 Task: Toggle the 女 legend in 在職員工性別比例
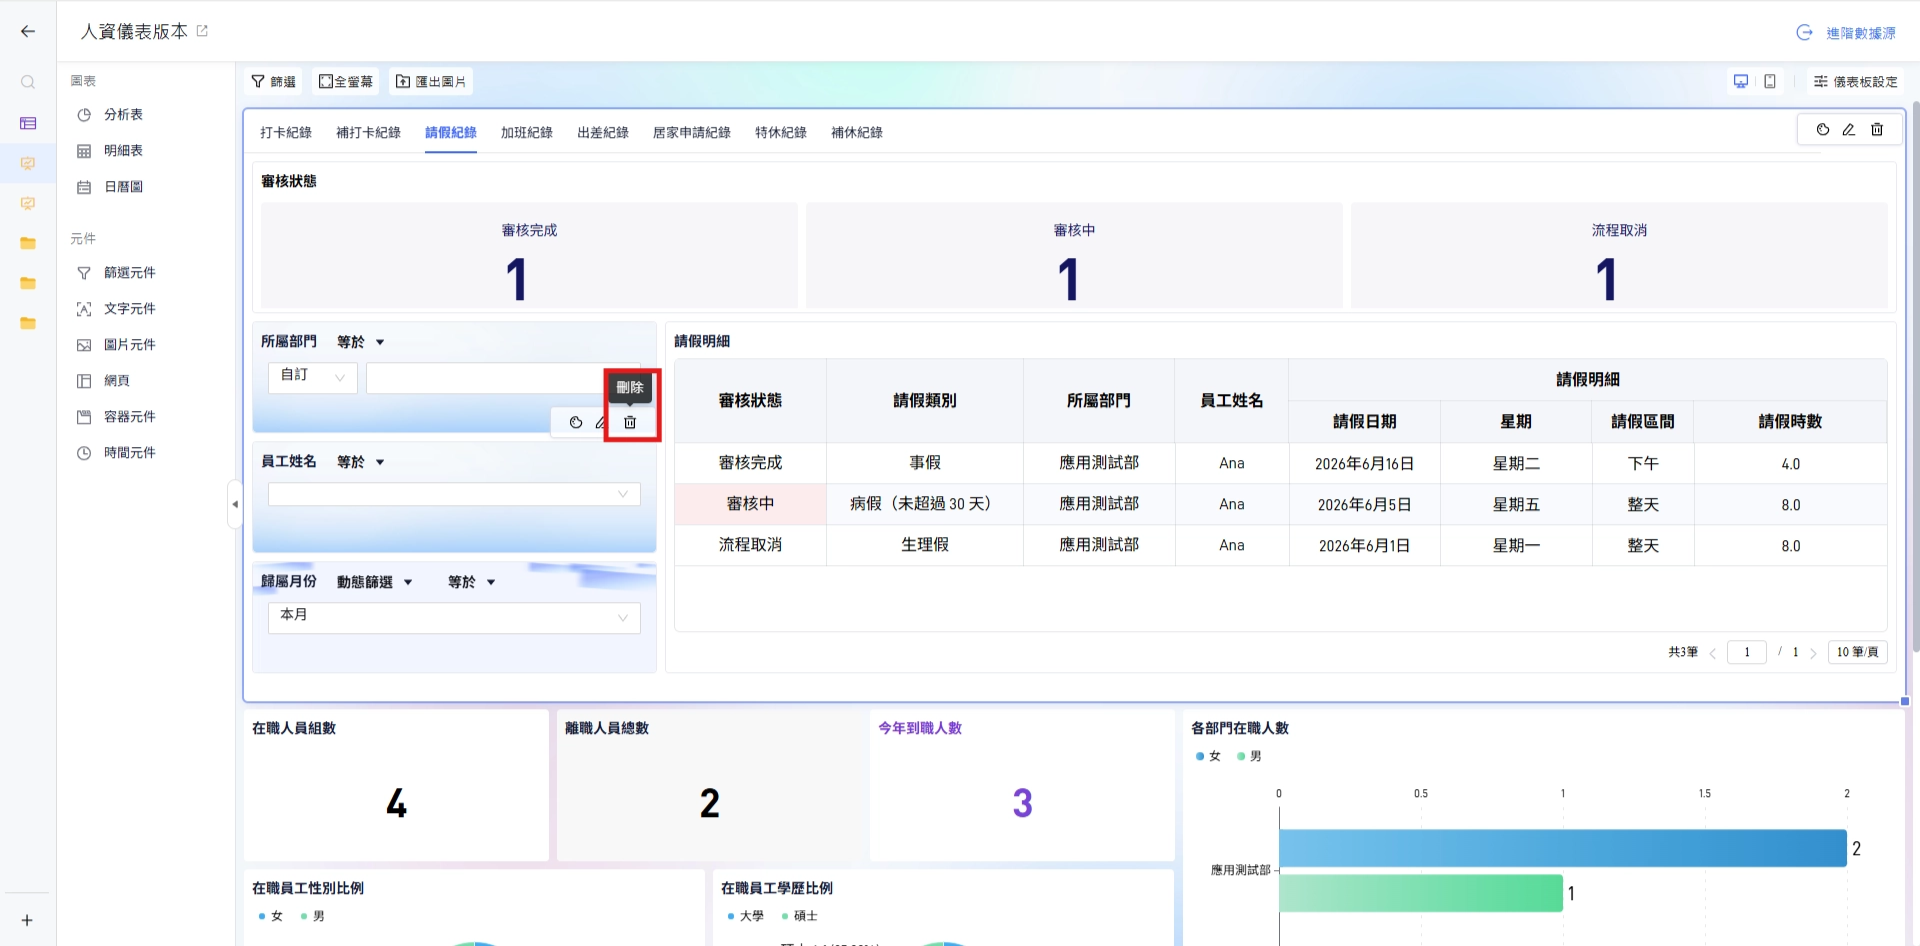click(271, 916)
